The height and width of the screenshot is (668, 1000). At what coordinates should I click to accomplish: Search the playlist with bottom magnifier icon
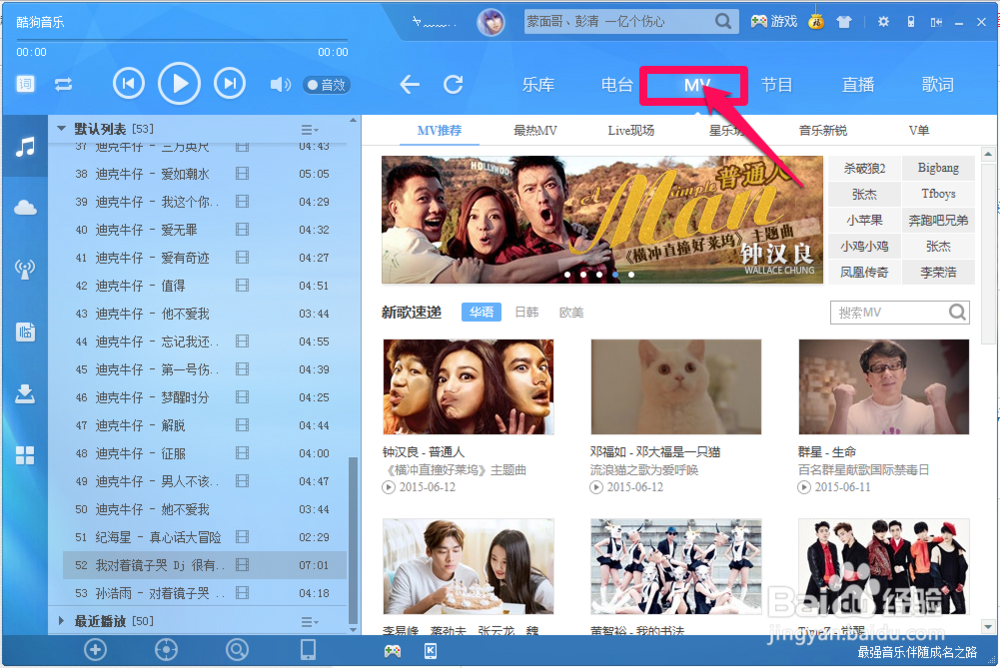237,650
